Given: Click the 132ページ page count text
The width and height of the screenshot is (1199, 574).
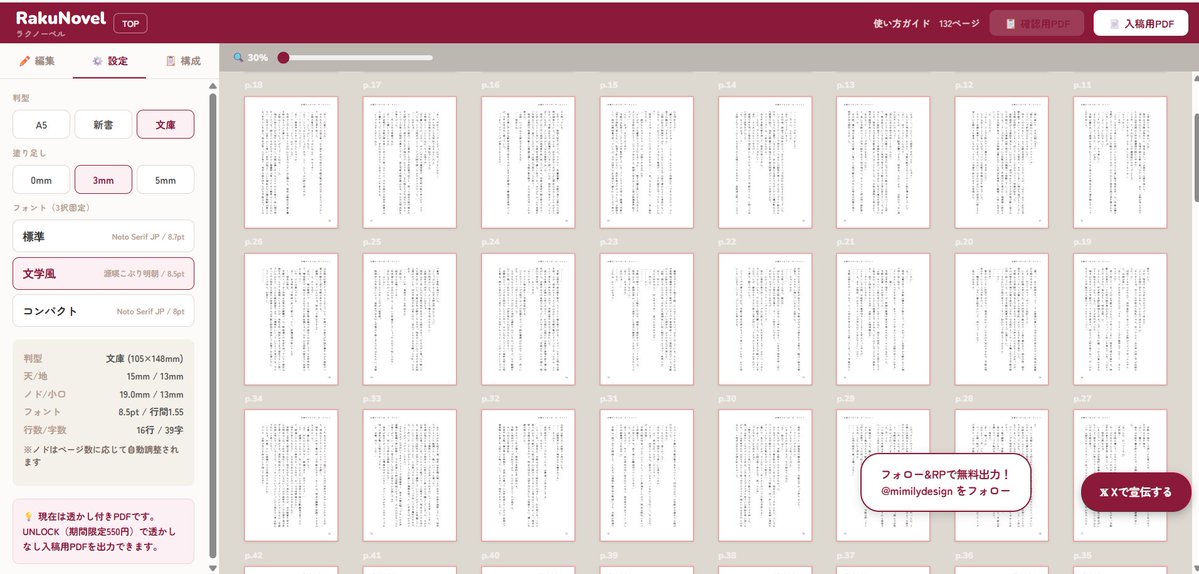Looking at the screenshot, I should click(x=959, y=24).
